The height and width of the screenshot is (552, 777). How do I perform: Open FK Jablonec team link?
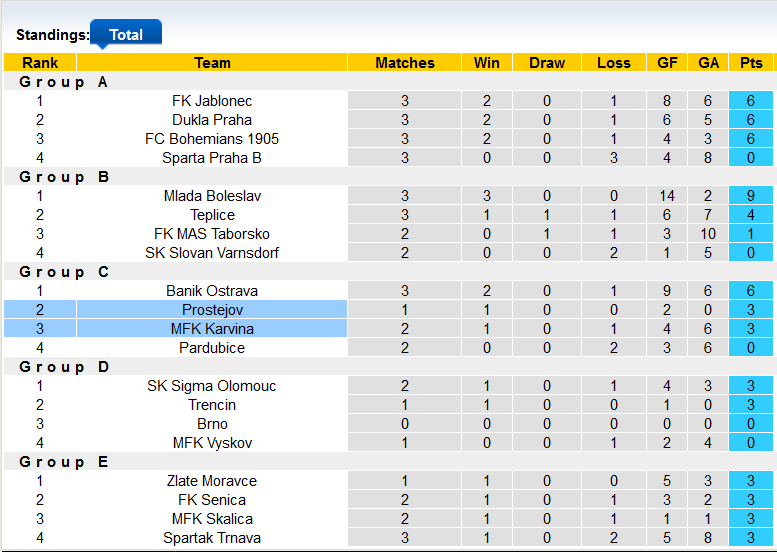pyautogui.click(x=212, y=101)
